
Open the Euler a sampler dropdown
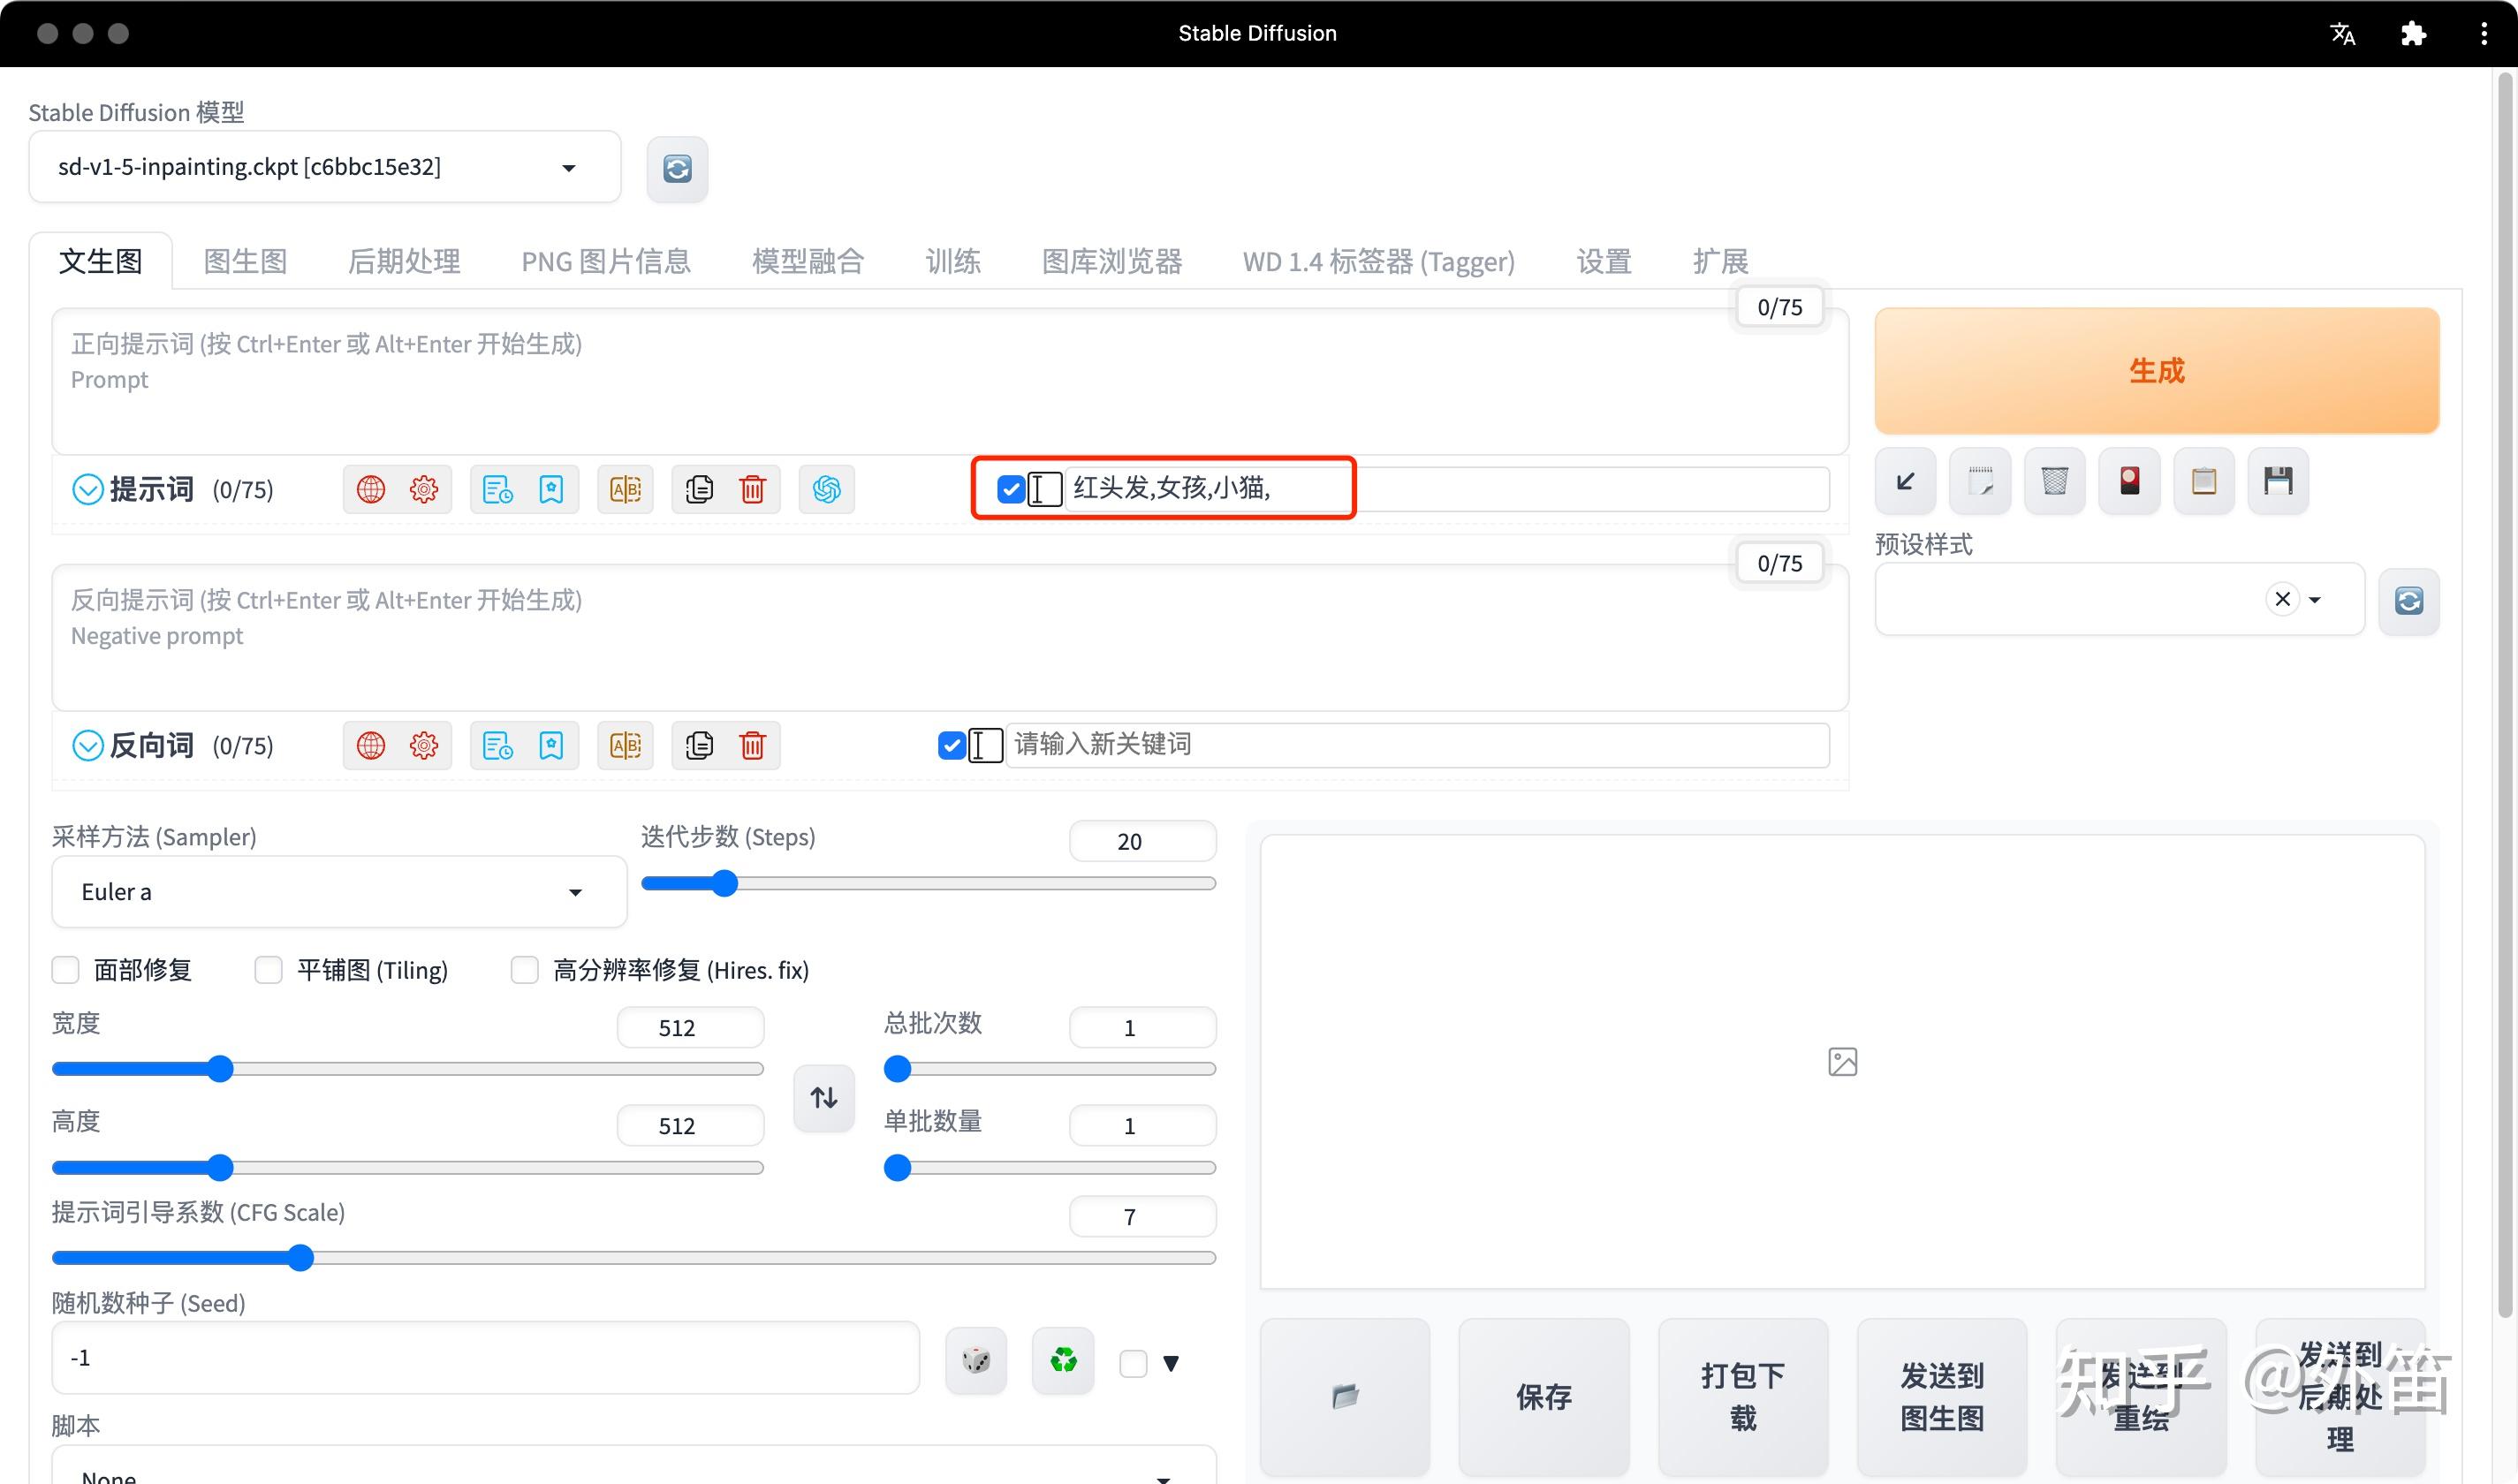[338, 891]
